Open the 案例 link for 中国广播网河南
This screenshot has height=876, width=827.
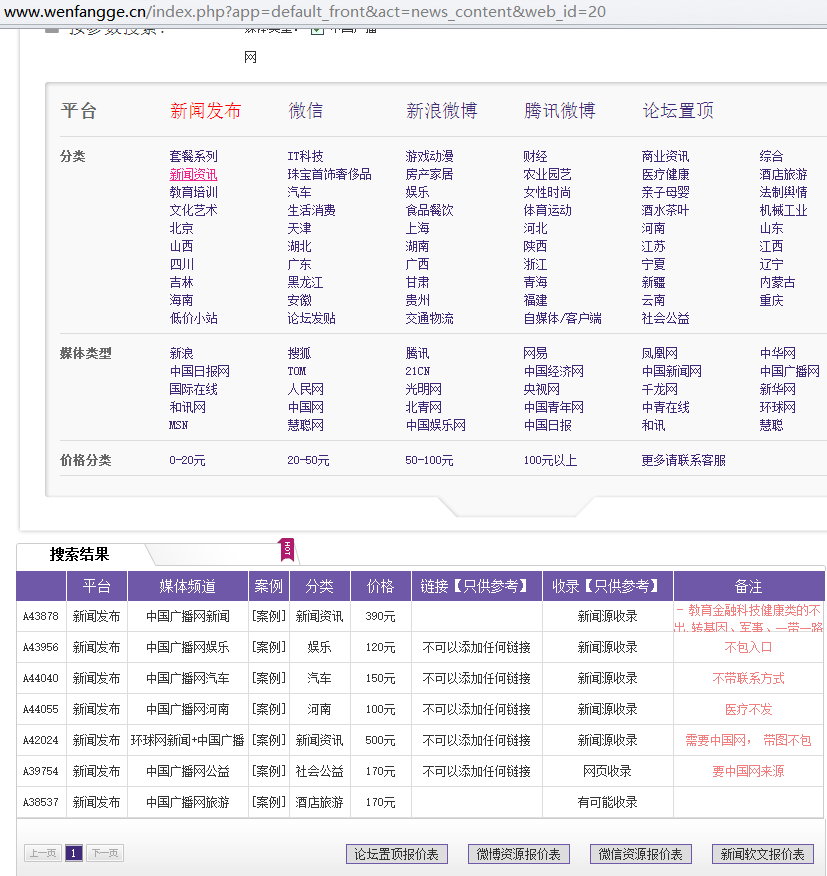click(269, 710)
